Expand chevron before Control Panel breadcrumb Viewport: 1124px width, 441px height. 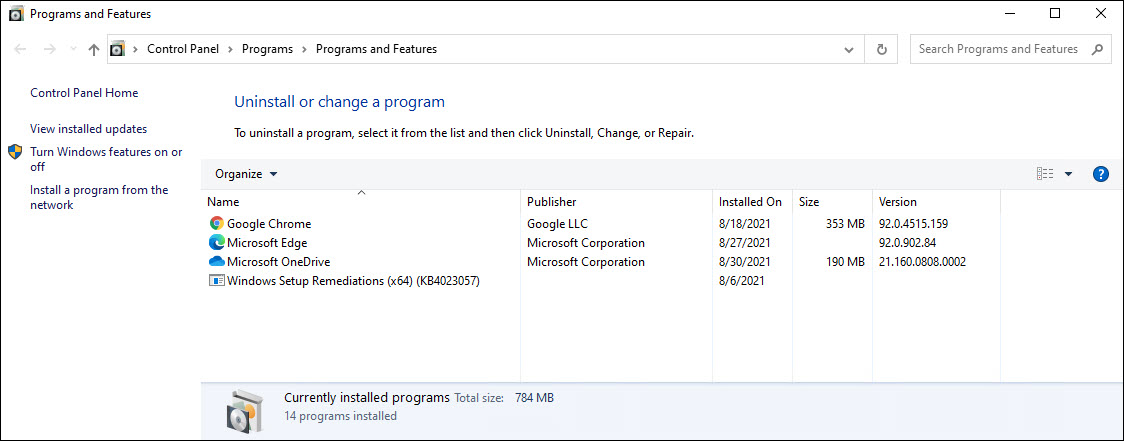pyautogui.click(x=135, y=49)
